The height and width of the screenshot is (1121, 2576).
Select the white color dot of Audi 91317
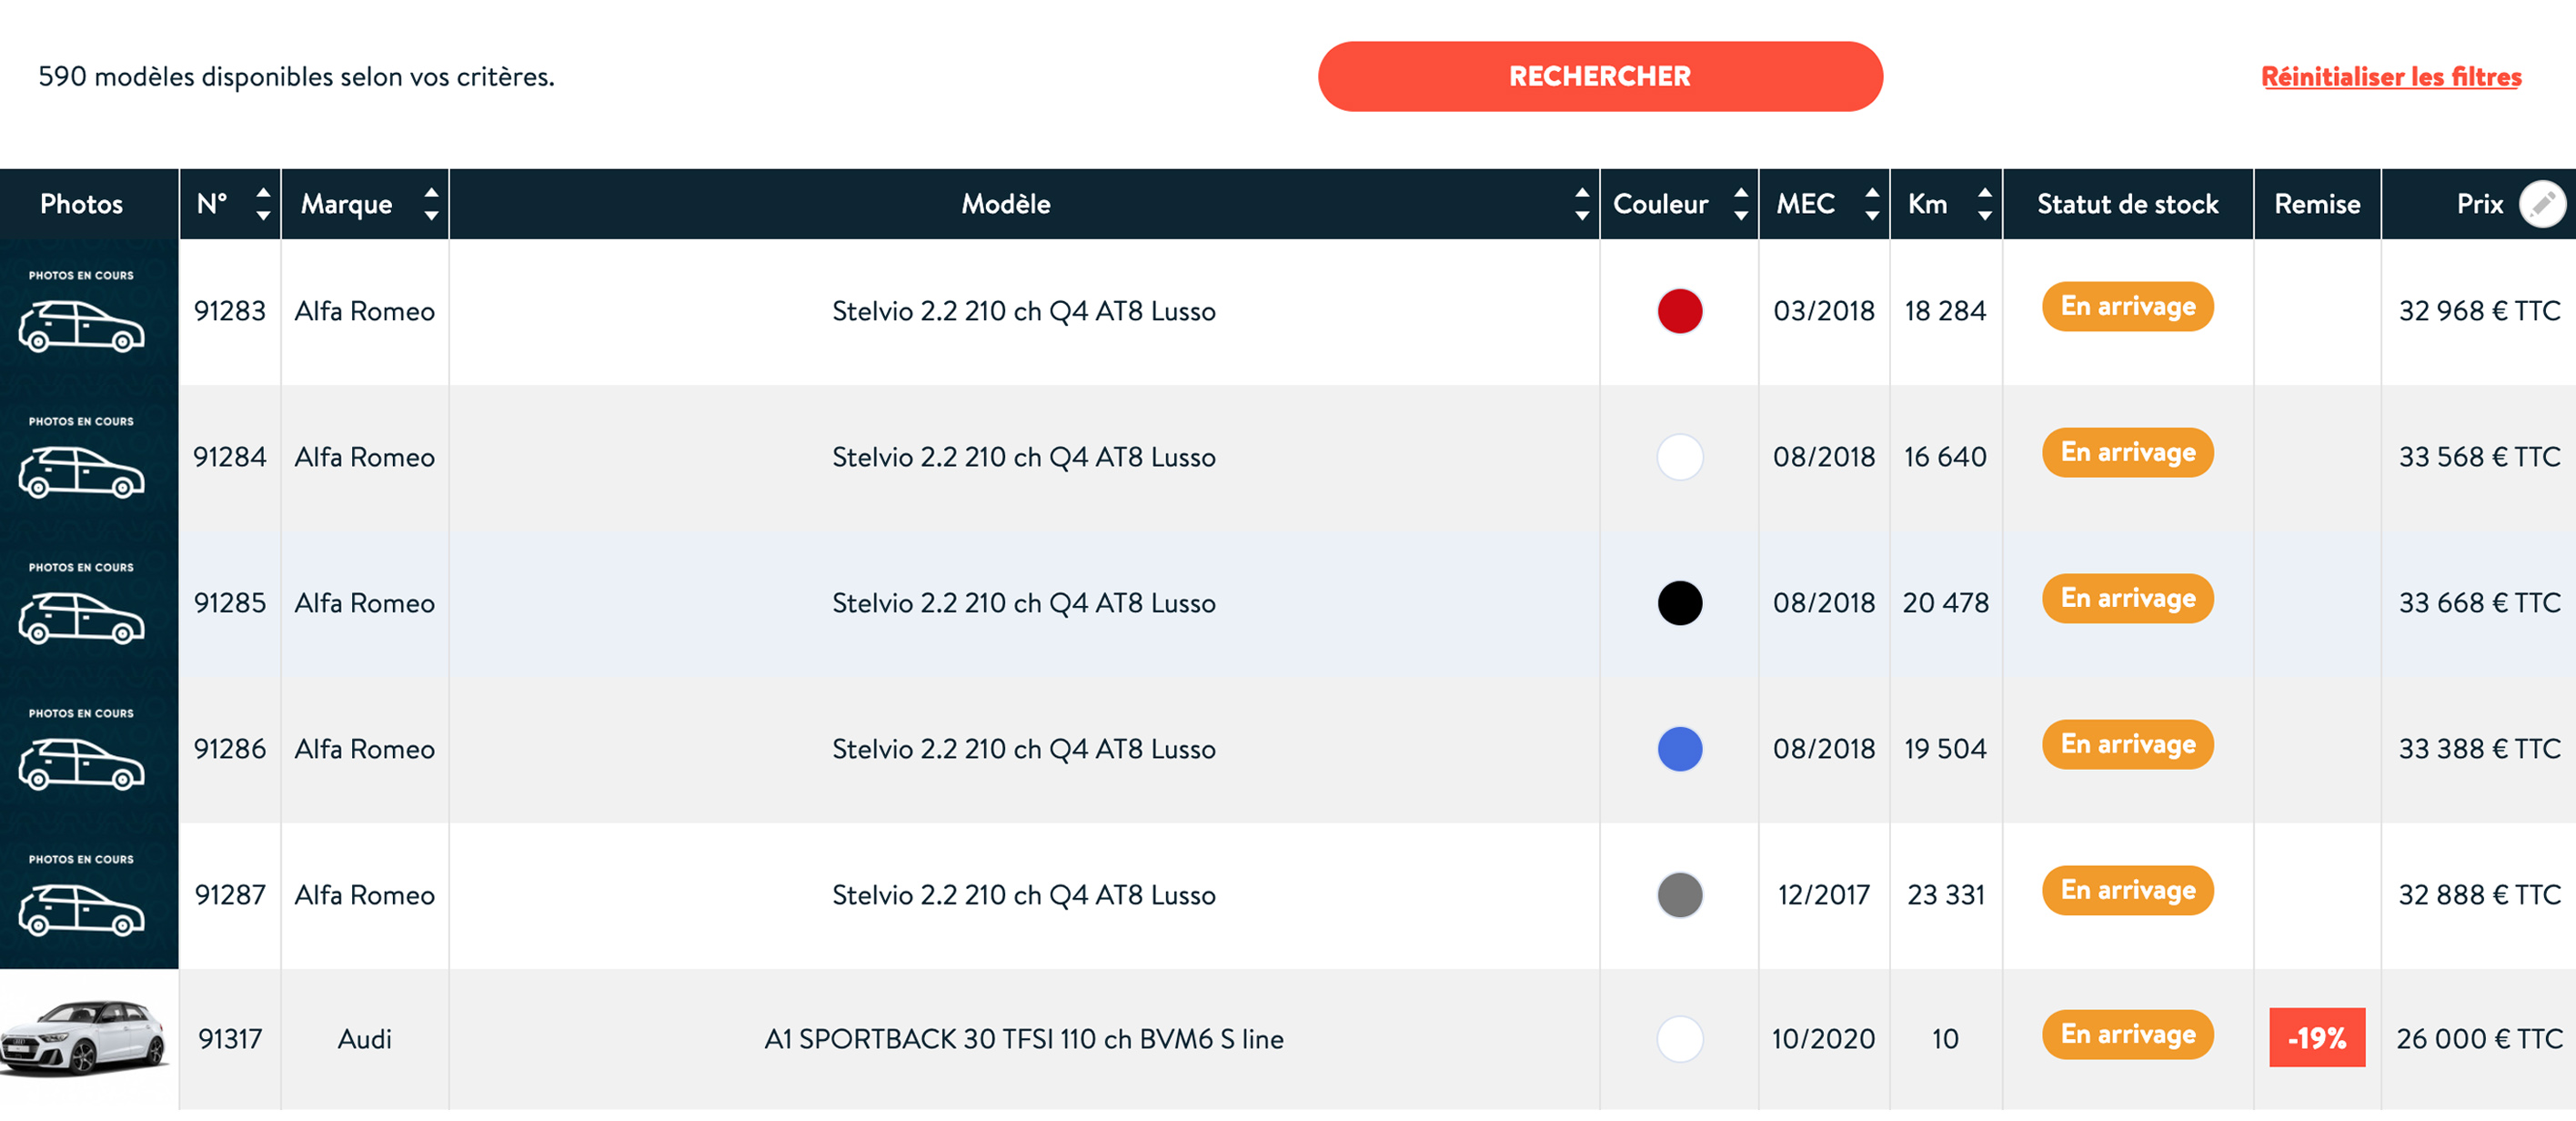(1679, 1039)
